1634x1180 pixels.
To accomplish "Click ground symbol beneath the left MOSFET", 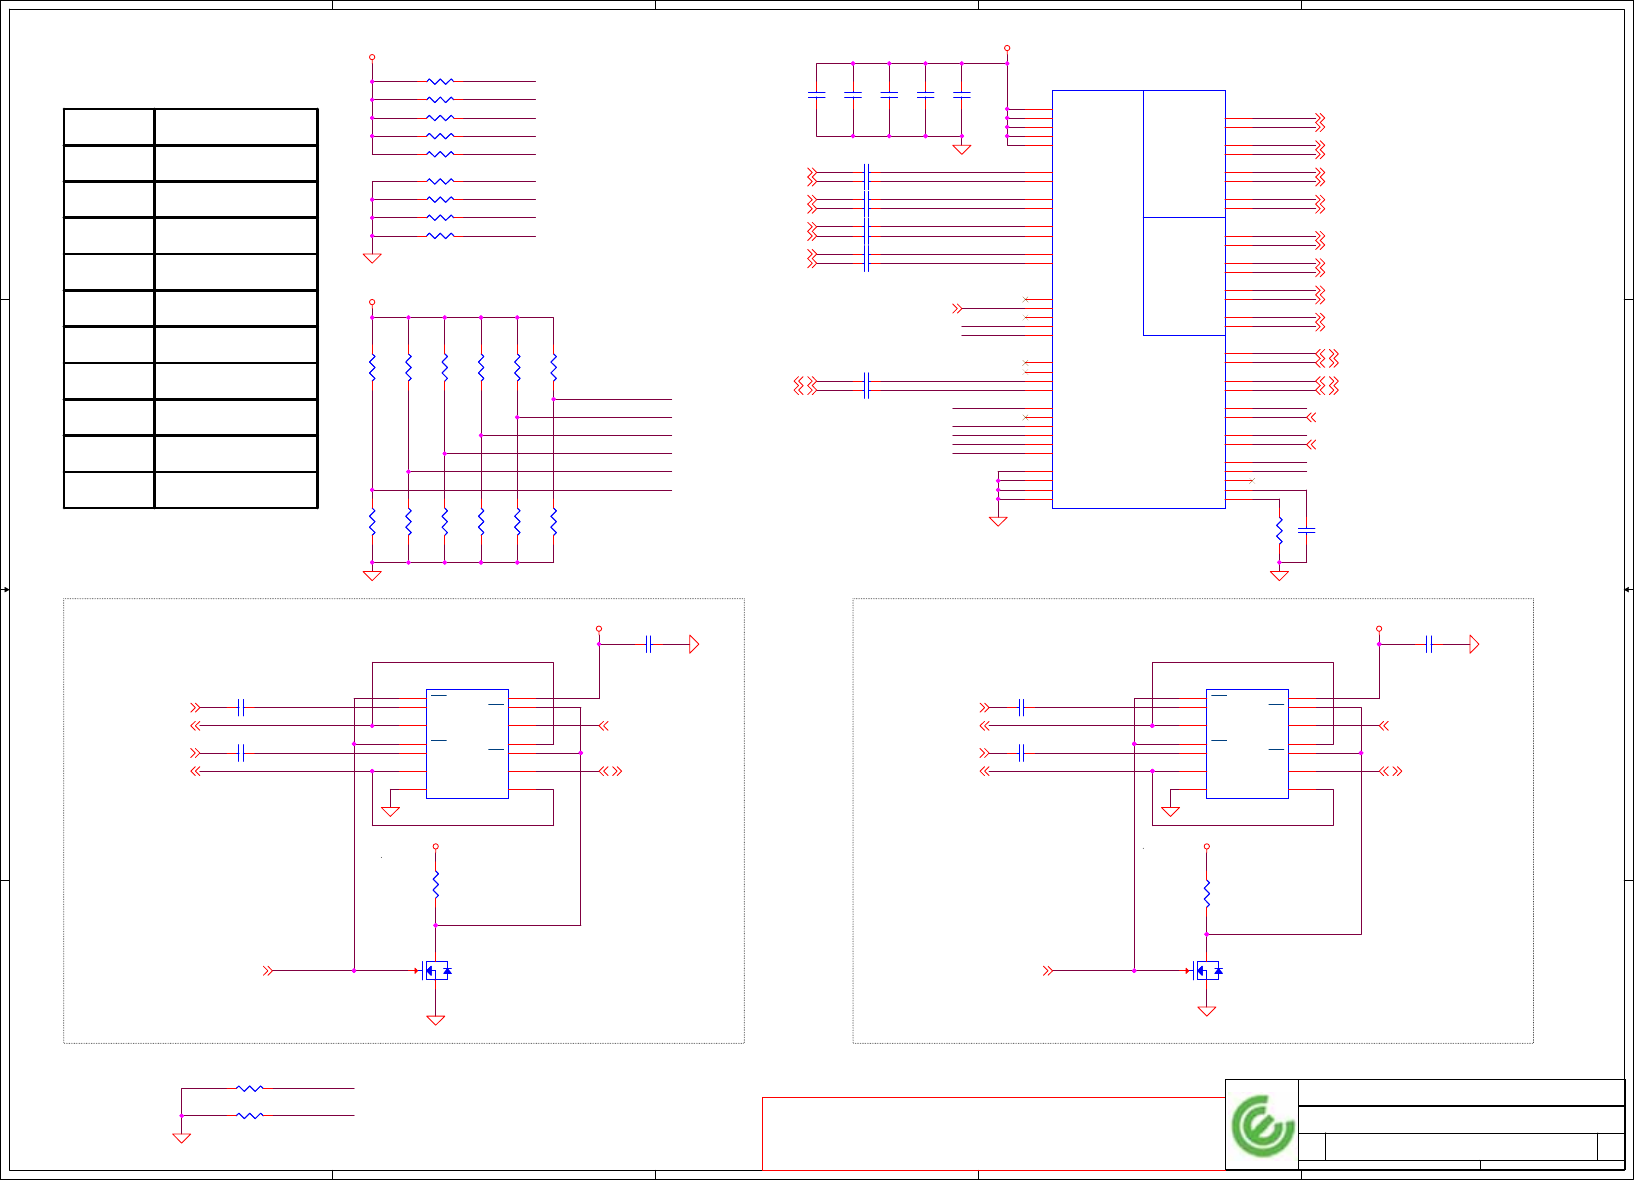I will [435, 1020].
